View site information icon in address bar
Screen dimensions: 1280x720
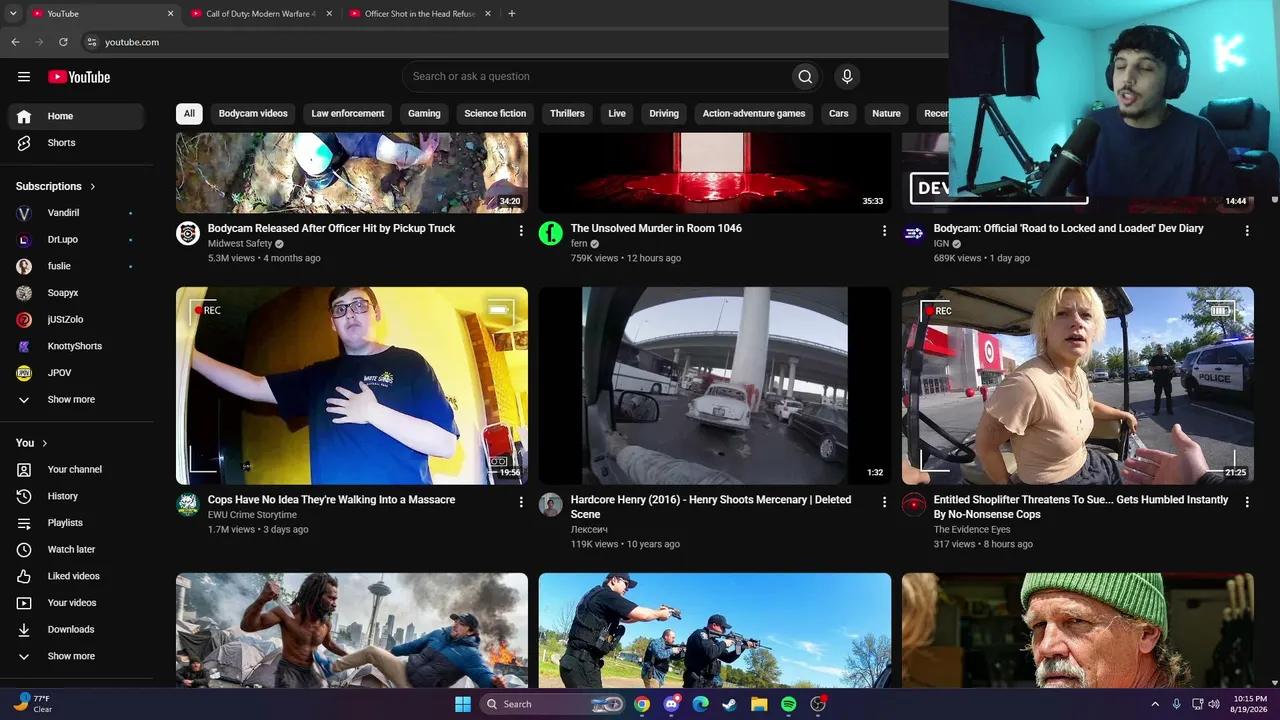pyautogui.click(x=91, y=42)
